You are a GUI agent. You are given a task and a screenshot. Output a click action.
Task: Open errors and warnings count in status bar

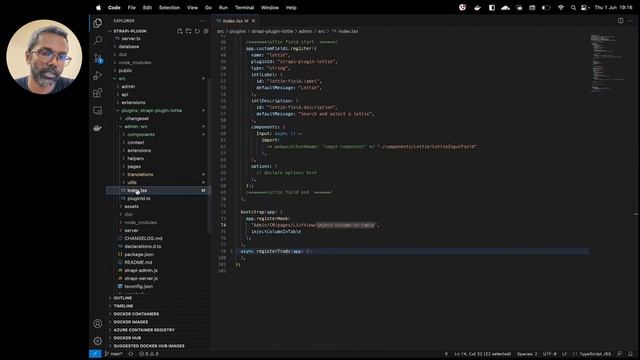(x=149, y=354)
